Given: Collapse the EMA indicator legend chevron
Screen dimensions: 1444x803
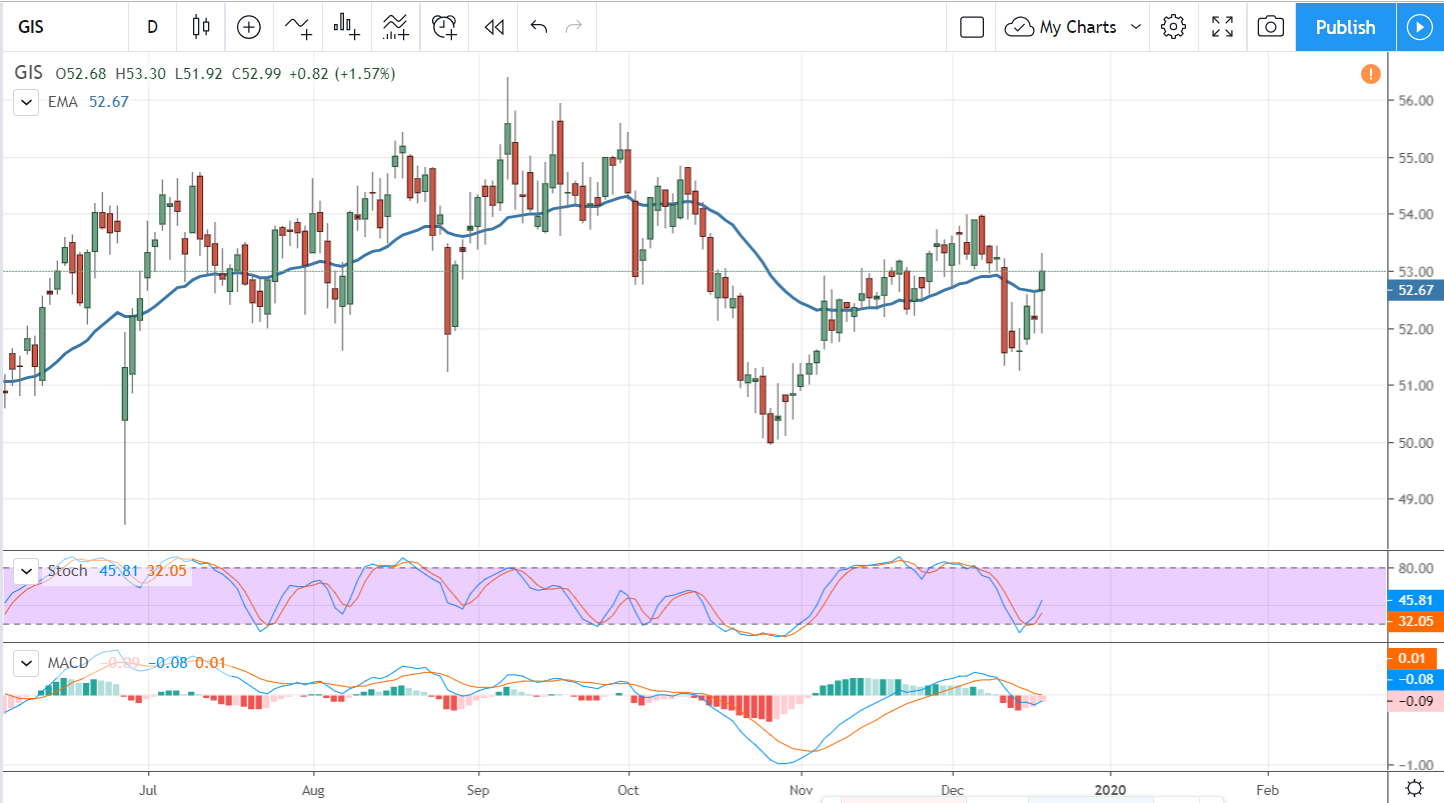Looking at the screenshot, I should [28, 102].
